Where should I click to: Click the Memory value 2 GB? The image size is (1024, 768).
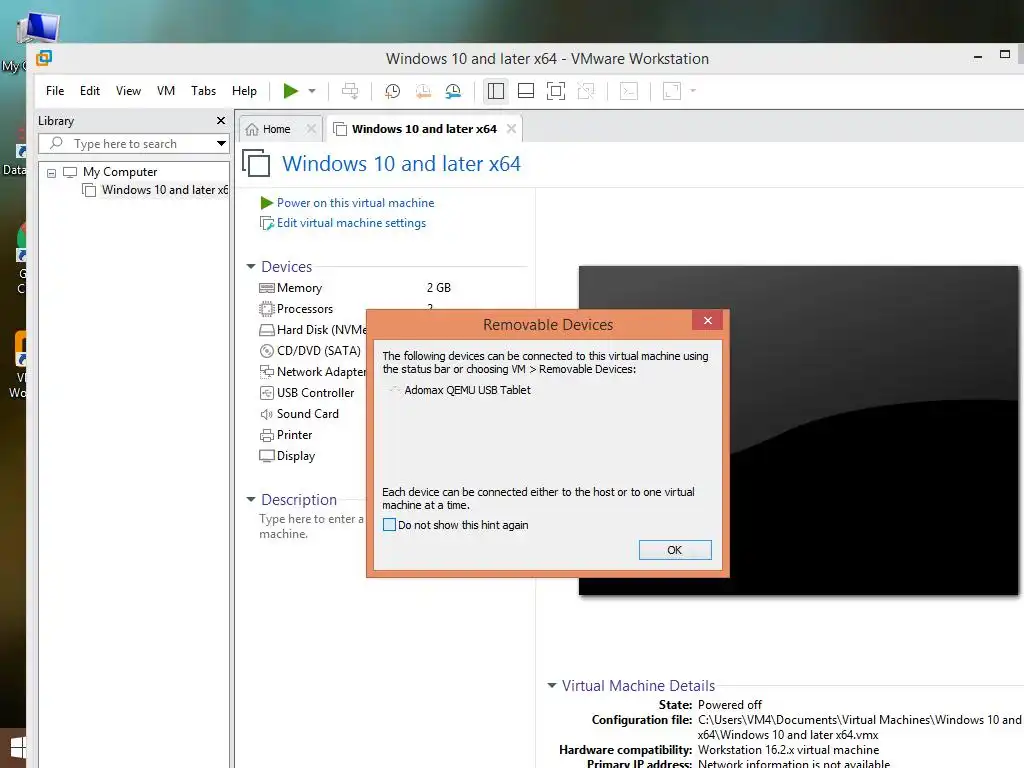(439, 288)
